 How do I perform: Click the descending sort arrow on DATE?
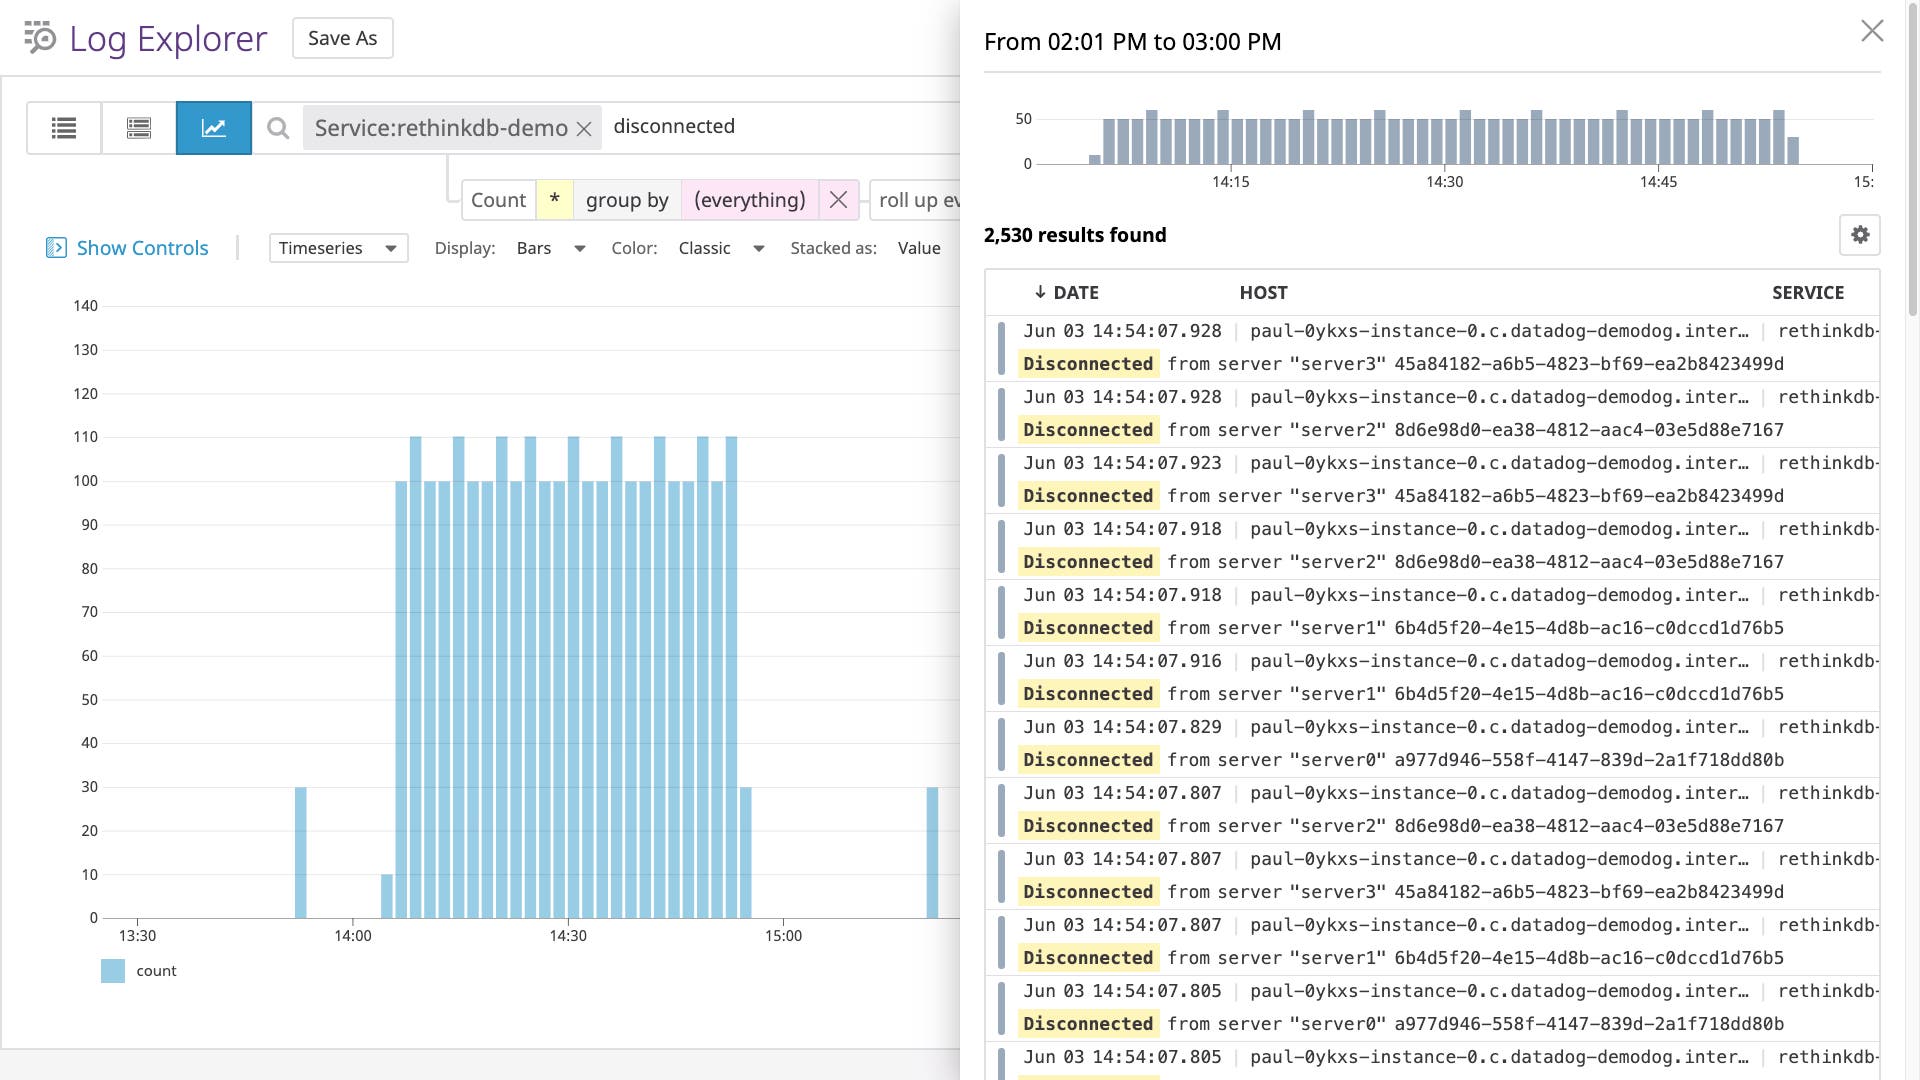[1040, 292]
